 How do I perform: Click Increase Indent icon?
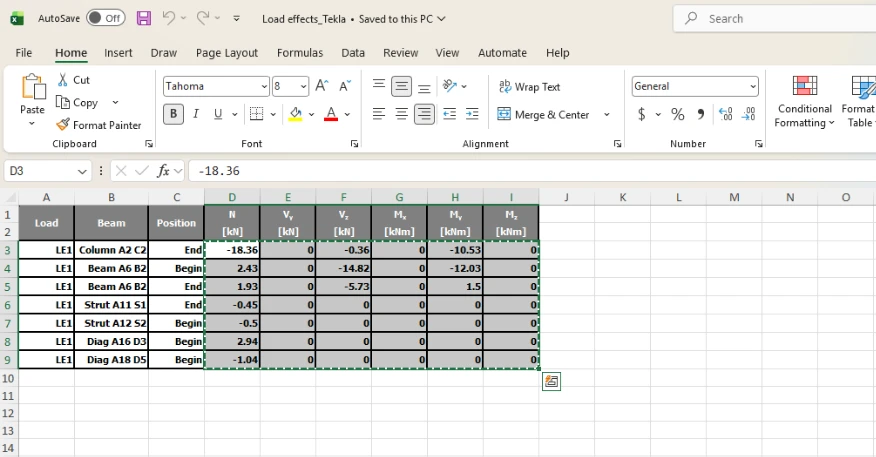coord(472,115)
